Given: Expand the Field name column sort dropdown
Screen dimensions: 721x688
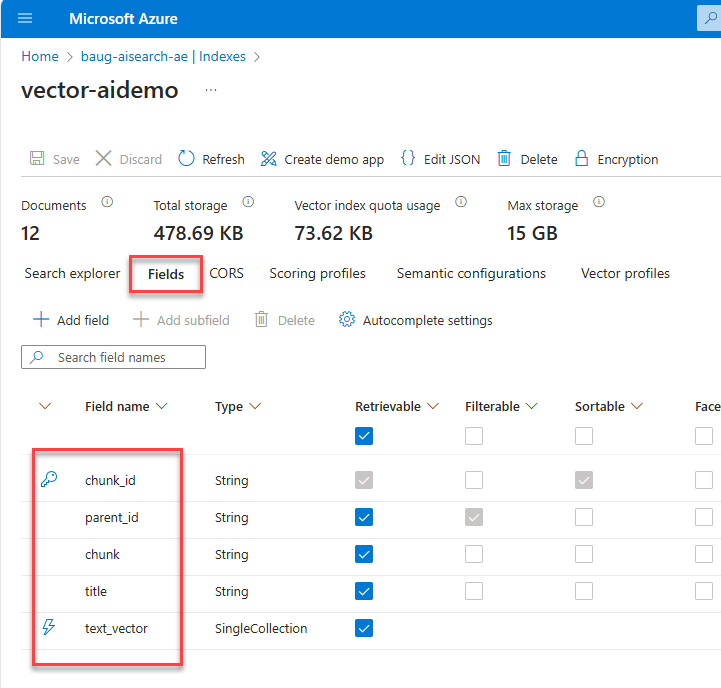Looking at the screenshot, I should pyautogui.click(x=161, y=407).
